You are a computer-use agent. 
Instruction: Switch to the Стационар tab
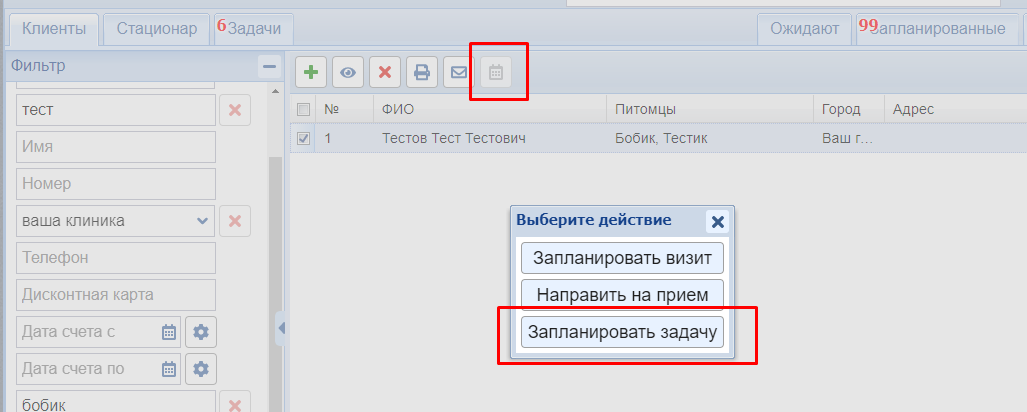pos(157,29)
